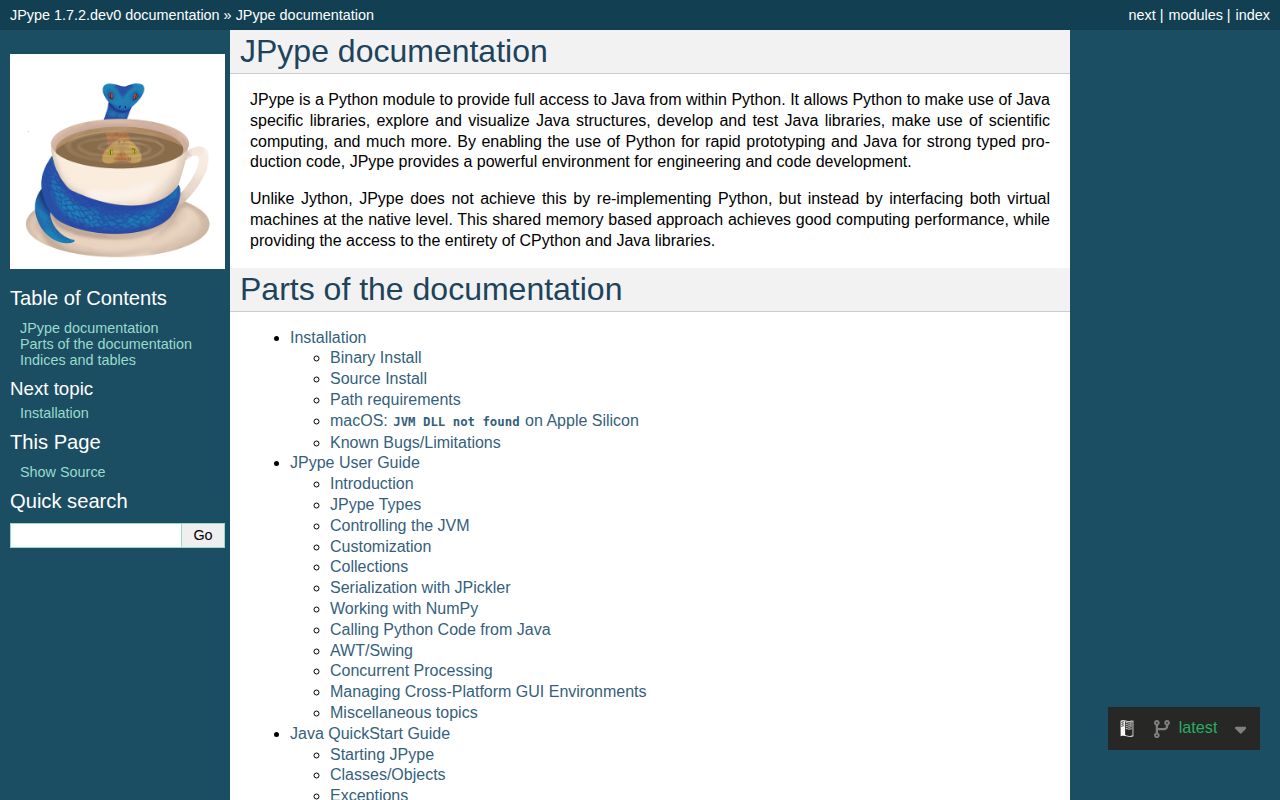
Task: Open JPype Types section
Action: pyautogui.click(x=375, y=505)
